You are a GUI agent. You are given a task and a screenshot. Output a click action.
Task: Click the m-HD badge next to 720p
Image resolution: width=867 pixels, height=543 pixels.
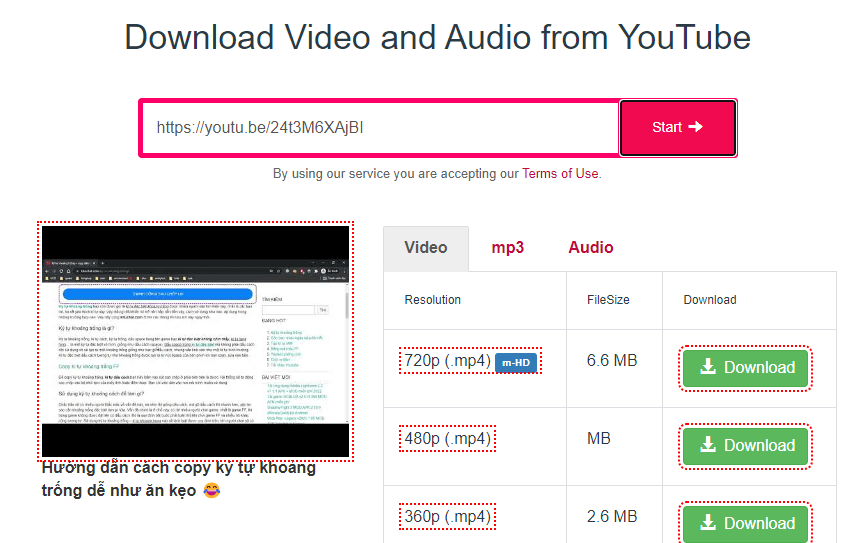click(516, 362)
